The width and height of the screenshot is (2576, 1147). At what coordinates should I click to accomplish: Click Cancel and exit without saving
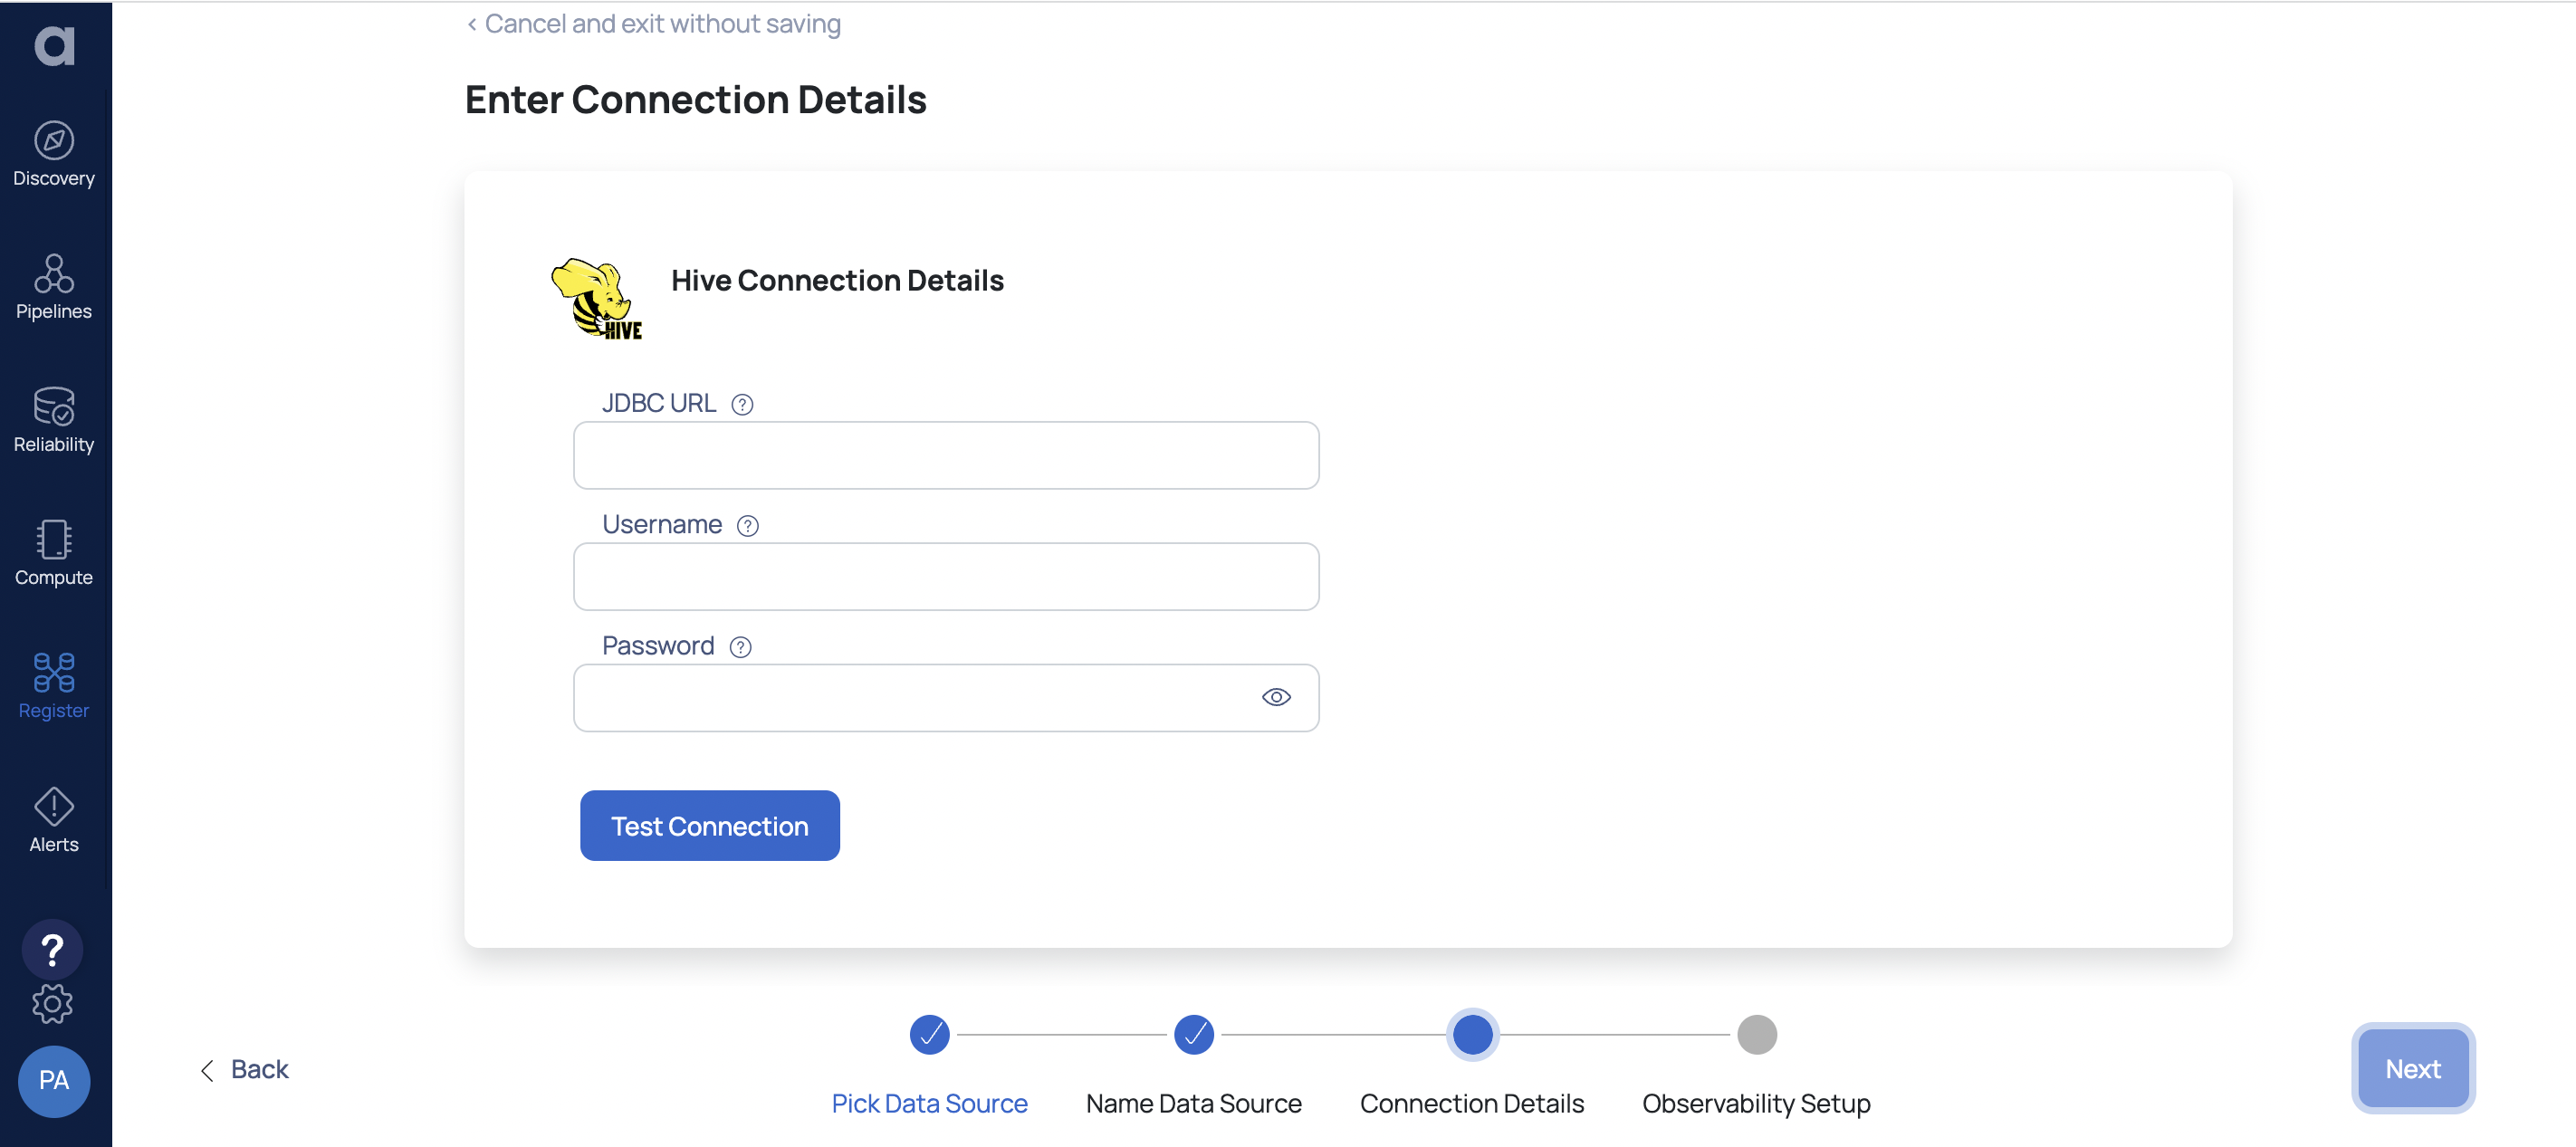pos(654,23)
